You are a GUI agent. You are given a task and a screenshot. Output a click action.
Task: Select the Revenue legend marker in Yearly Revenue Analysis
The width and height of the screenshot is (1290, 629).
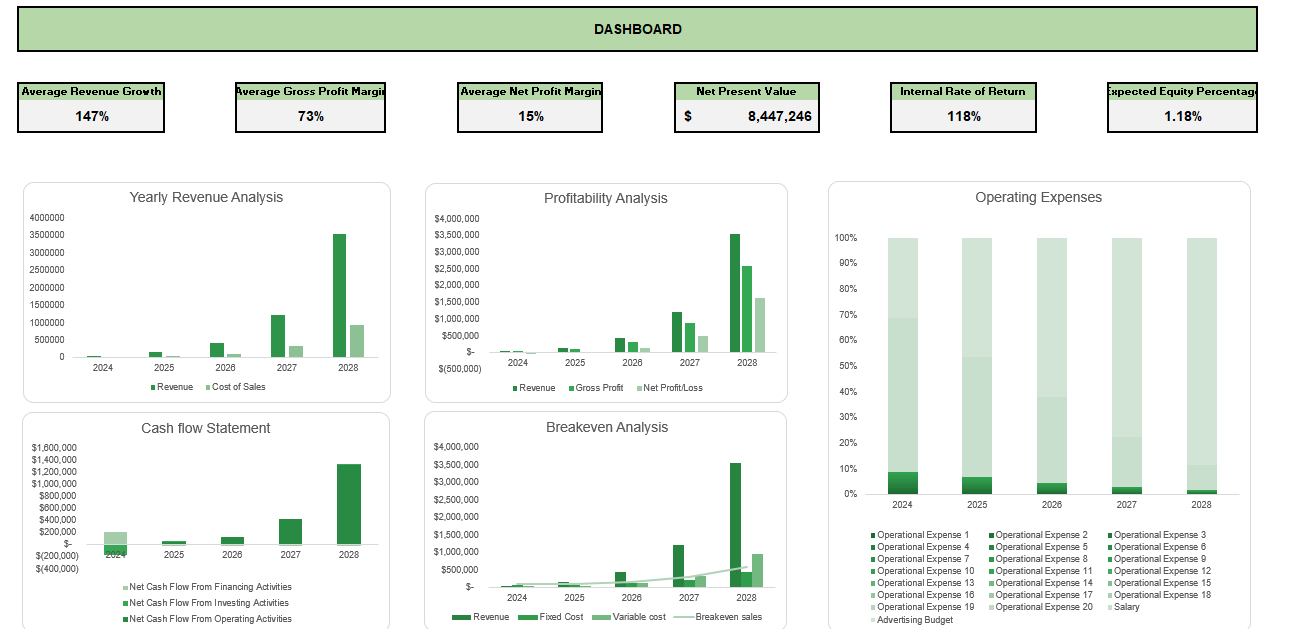pyautogui.click(x=152, y=386)
